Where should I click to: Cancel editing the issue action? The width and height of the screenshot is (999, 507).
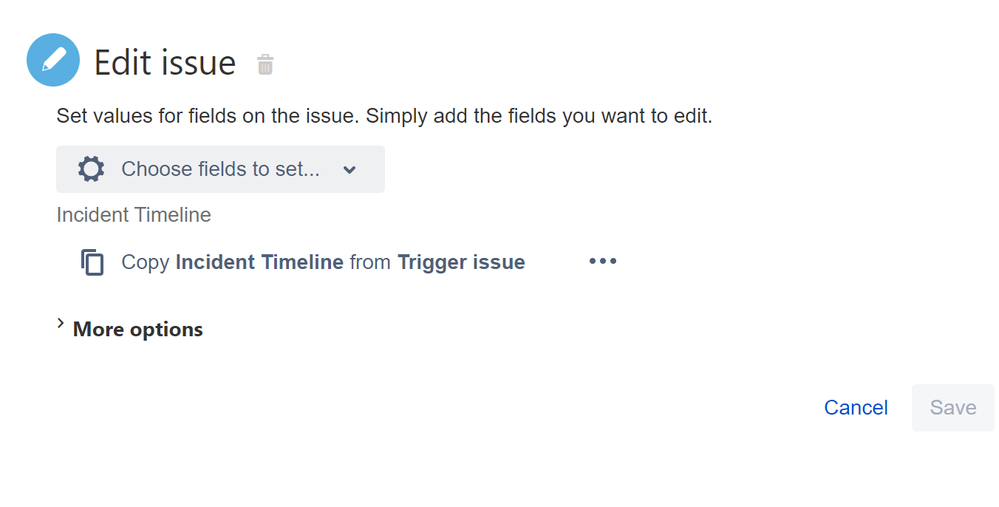pos(856,408)
